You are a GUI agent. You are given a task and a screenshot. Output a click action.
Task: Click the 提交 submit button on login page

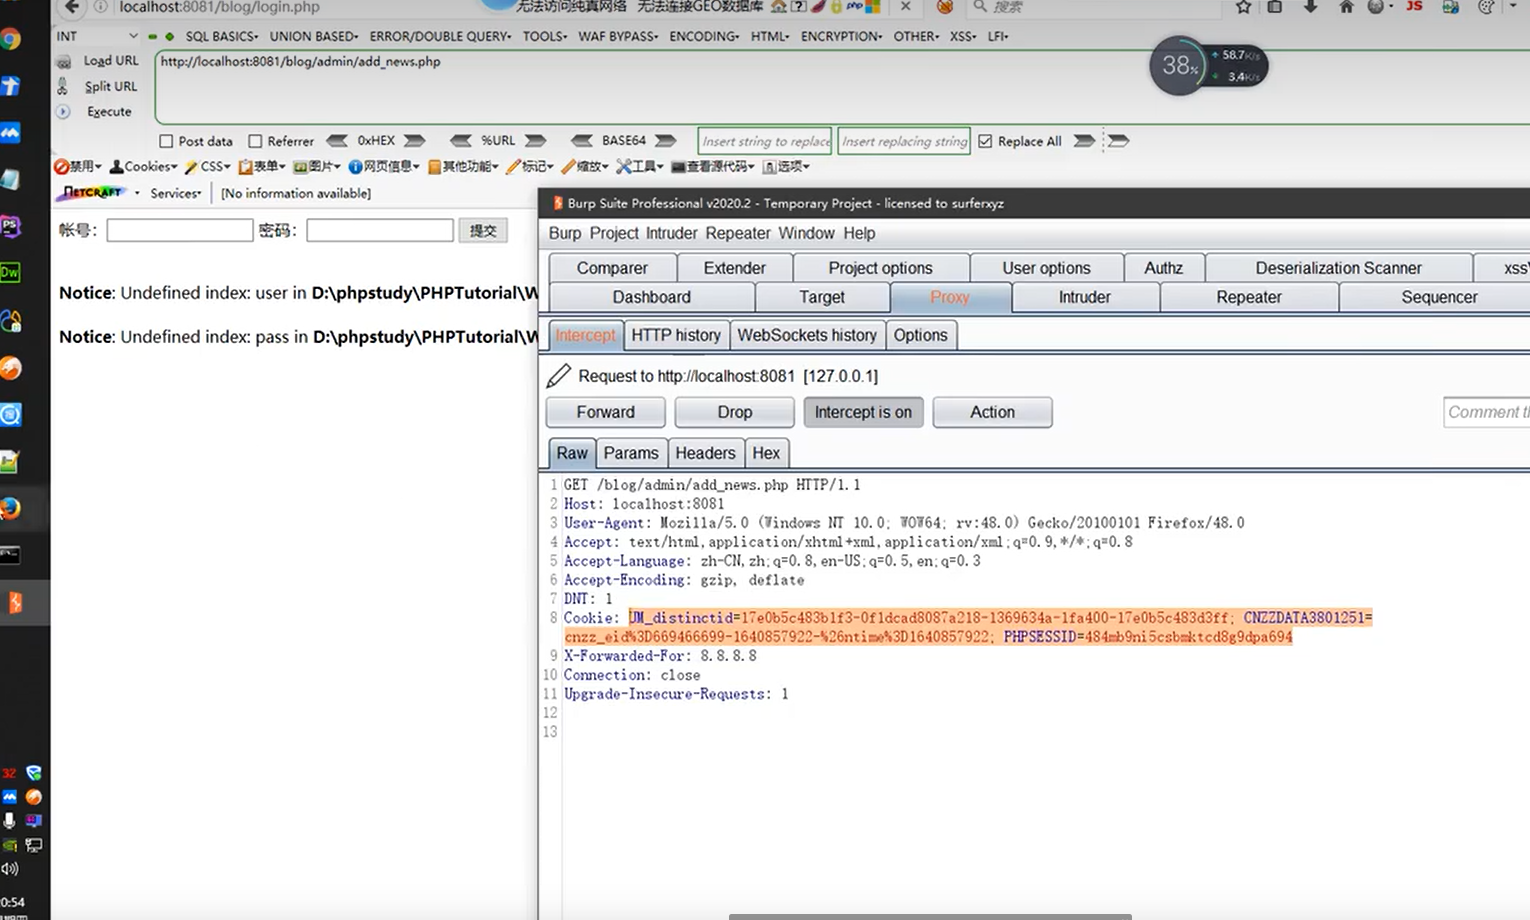483,230
